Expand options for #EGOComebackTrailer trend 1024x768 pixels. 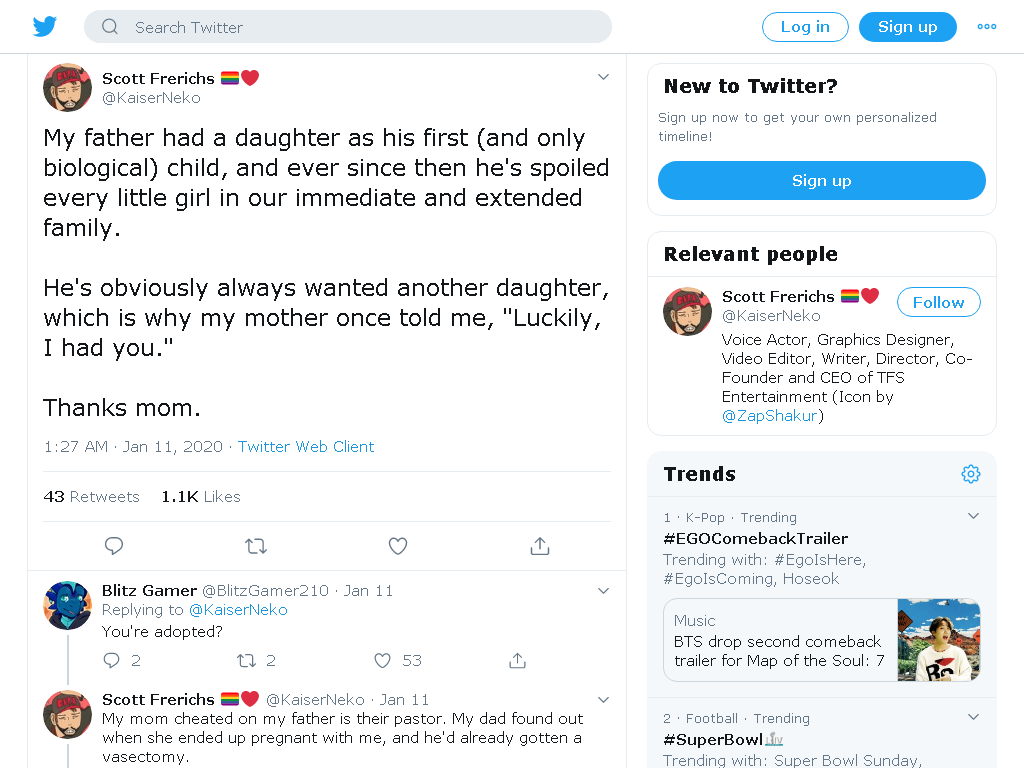(x=973, y=516)
